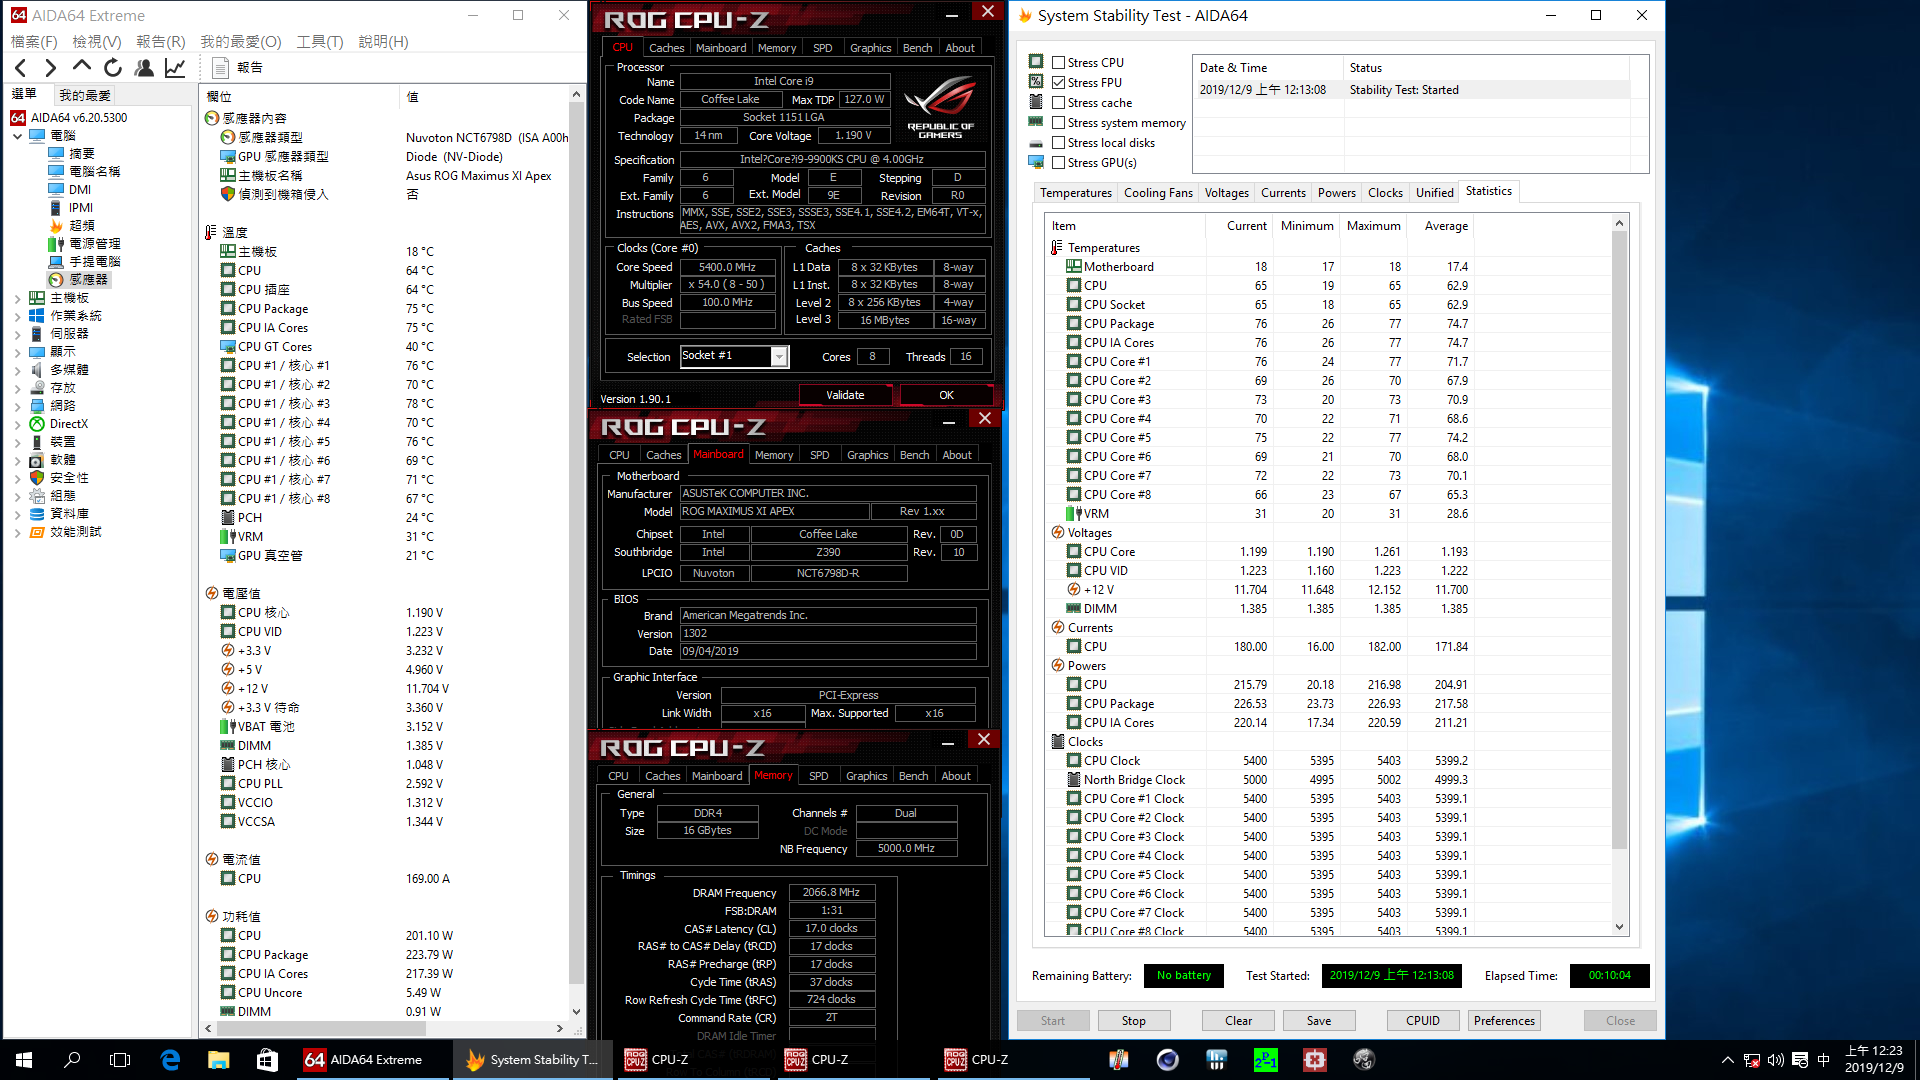Select Socket #1 dropdown in CPU-Z
The height and width of the screenshot is (1080, 1920).
pos(731,355)
